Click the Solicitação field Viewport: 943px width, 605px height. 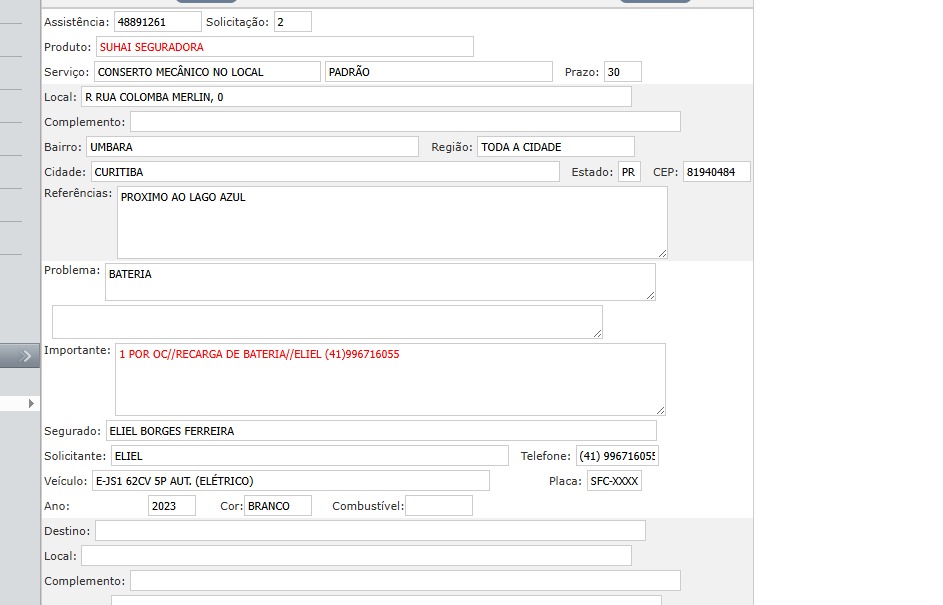292,22
